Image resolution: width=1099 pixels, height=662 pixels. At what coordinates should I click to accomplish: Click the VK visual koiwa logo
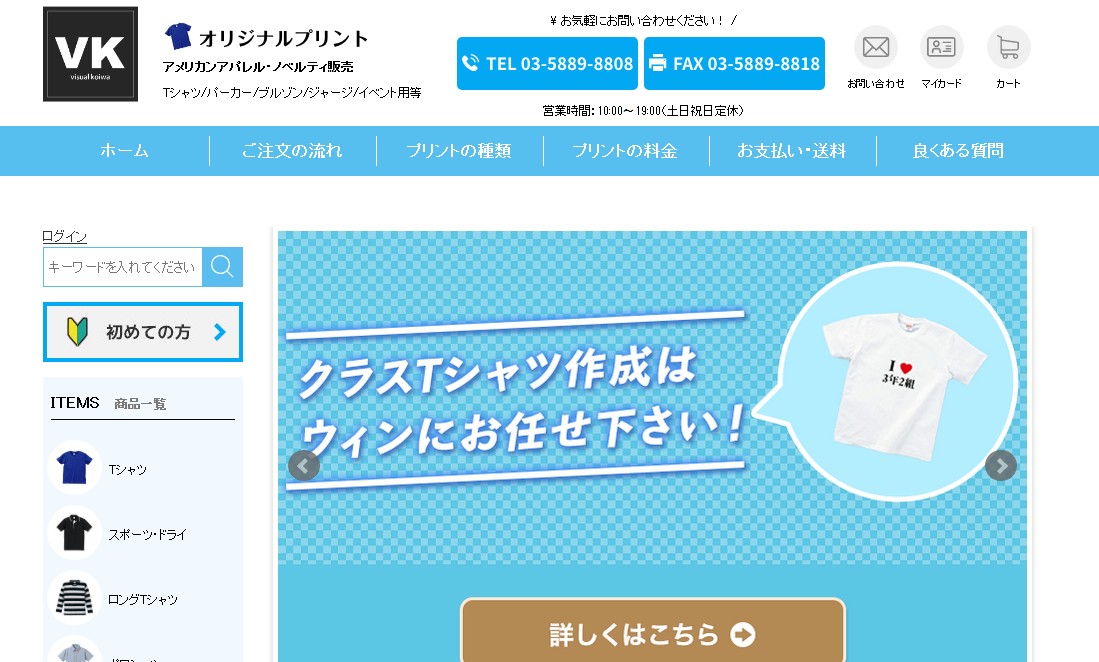(x=90, y=54)
